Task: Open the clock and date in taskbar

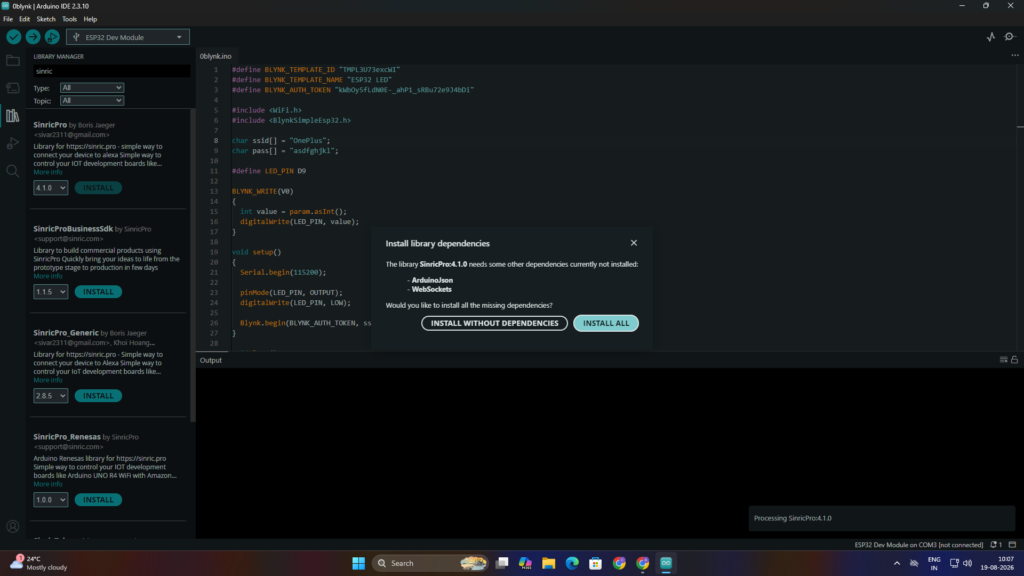Action: (x=997, y=563)
